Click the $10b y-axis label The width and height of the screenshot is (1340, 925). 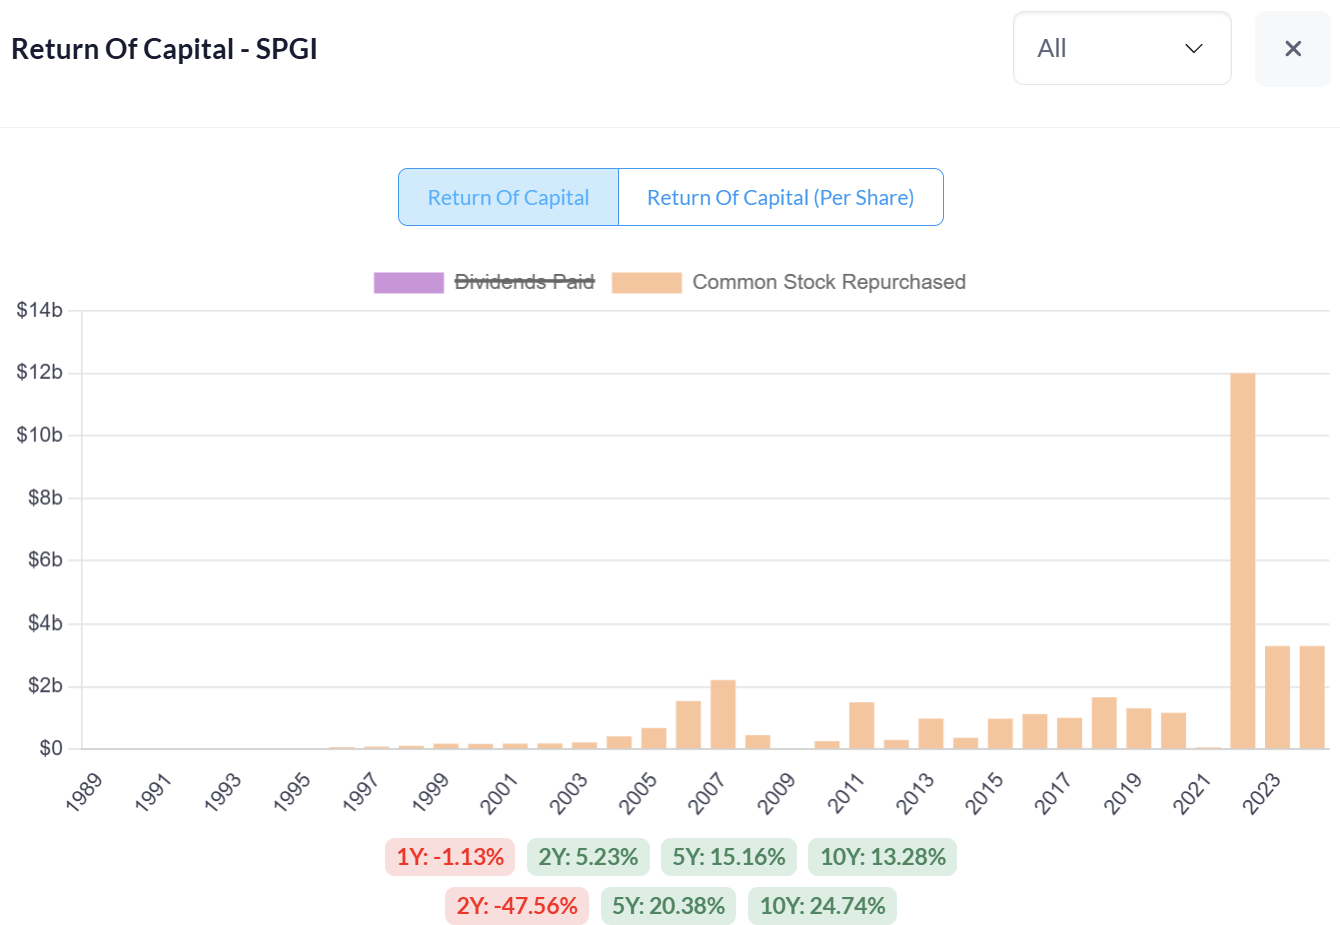tap(39, 435)
